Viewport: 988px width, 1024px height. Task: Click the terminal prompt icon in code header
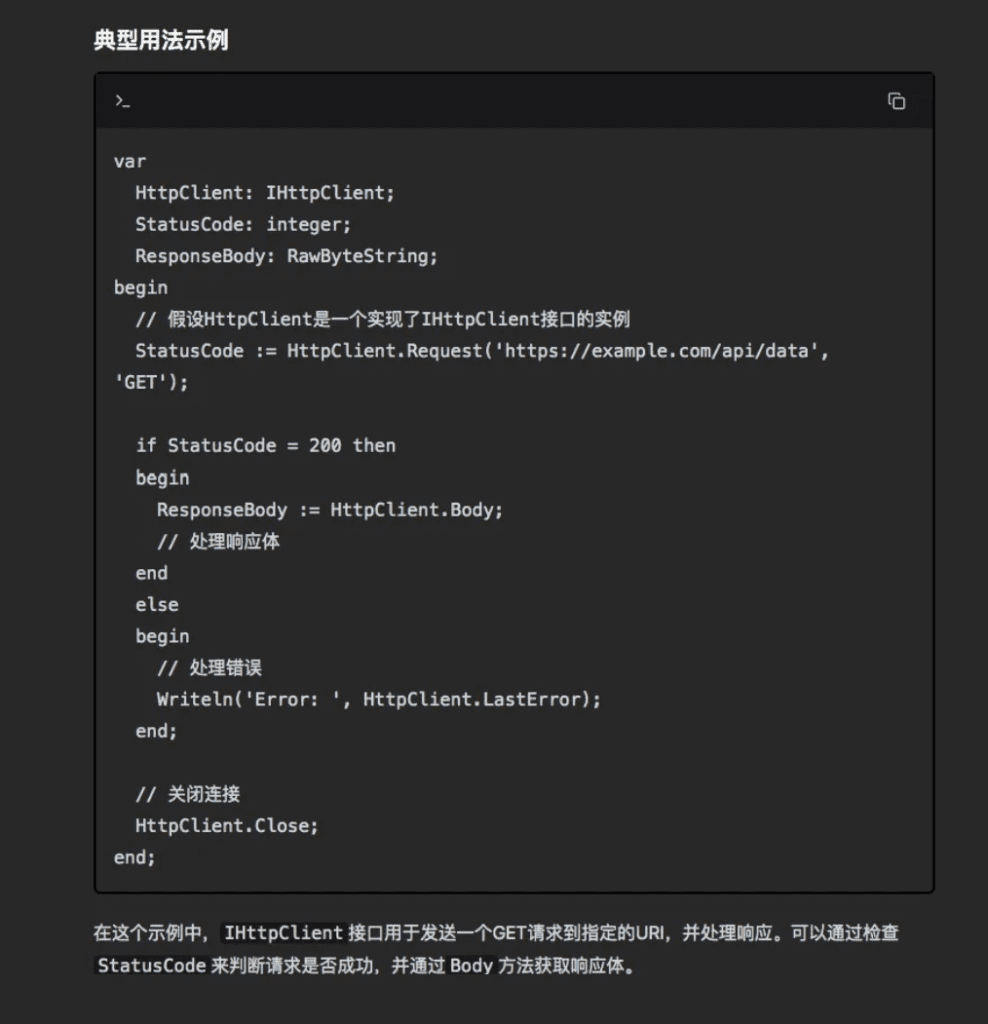pos(122,101)
